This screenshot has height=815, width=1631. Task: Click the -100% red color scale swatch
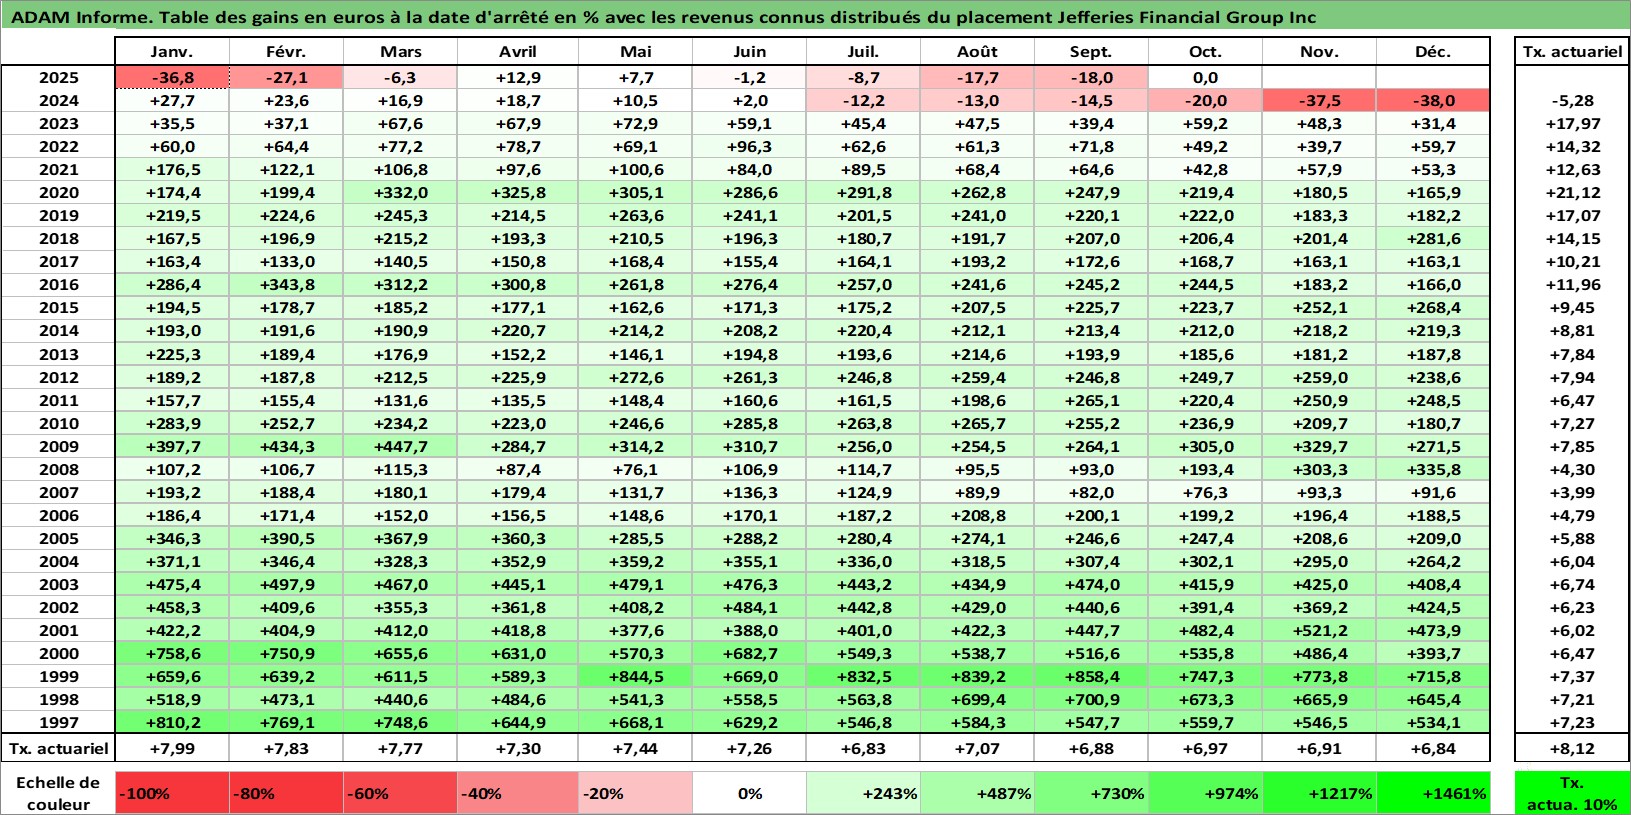[x=173, y=793]
